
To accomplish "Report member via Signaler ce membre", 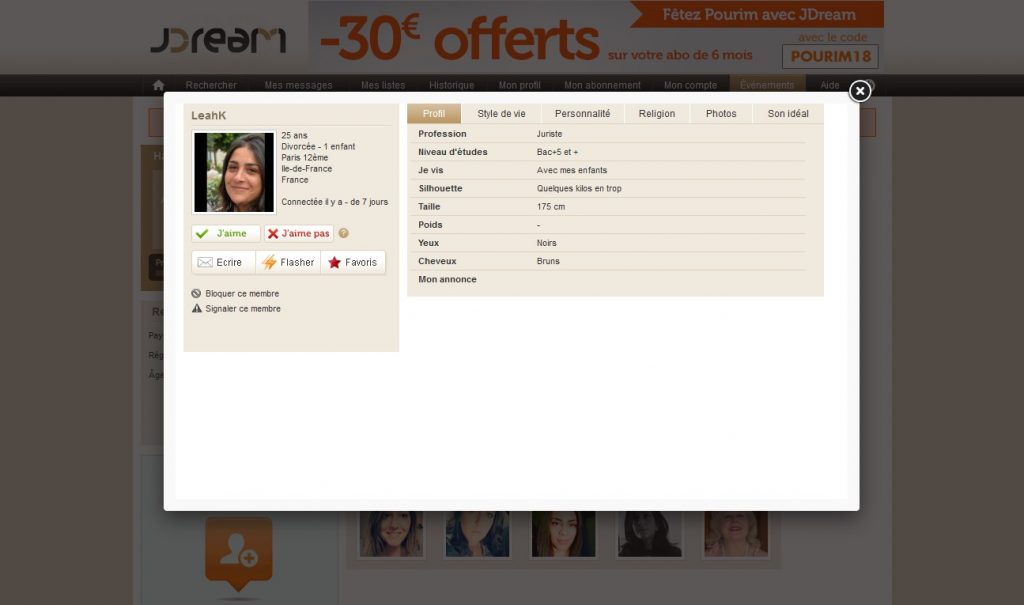I will point(242,309).
